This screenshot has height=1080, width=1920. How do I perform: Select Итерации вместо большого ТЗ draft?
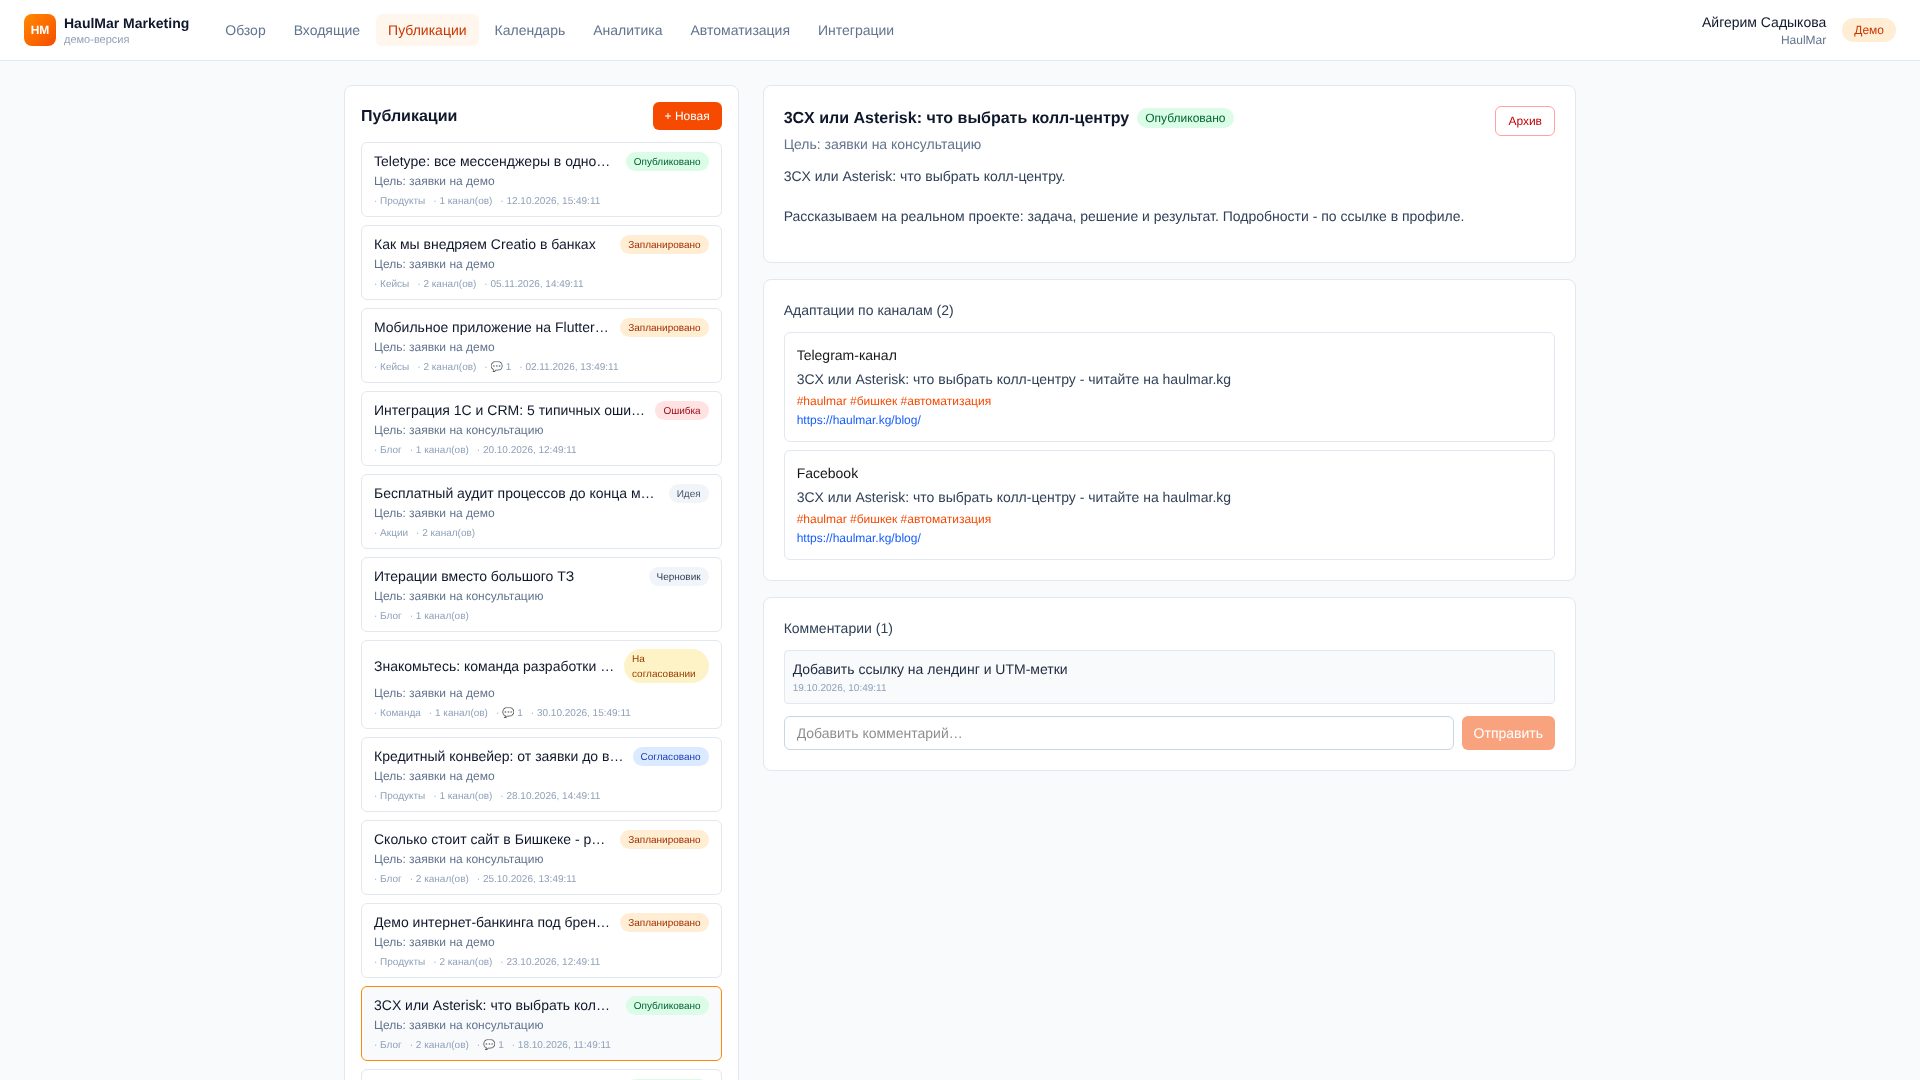[541, 595]
